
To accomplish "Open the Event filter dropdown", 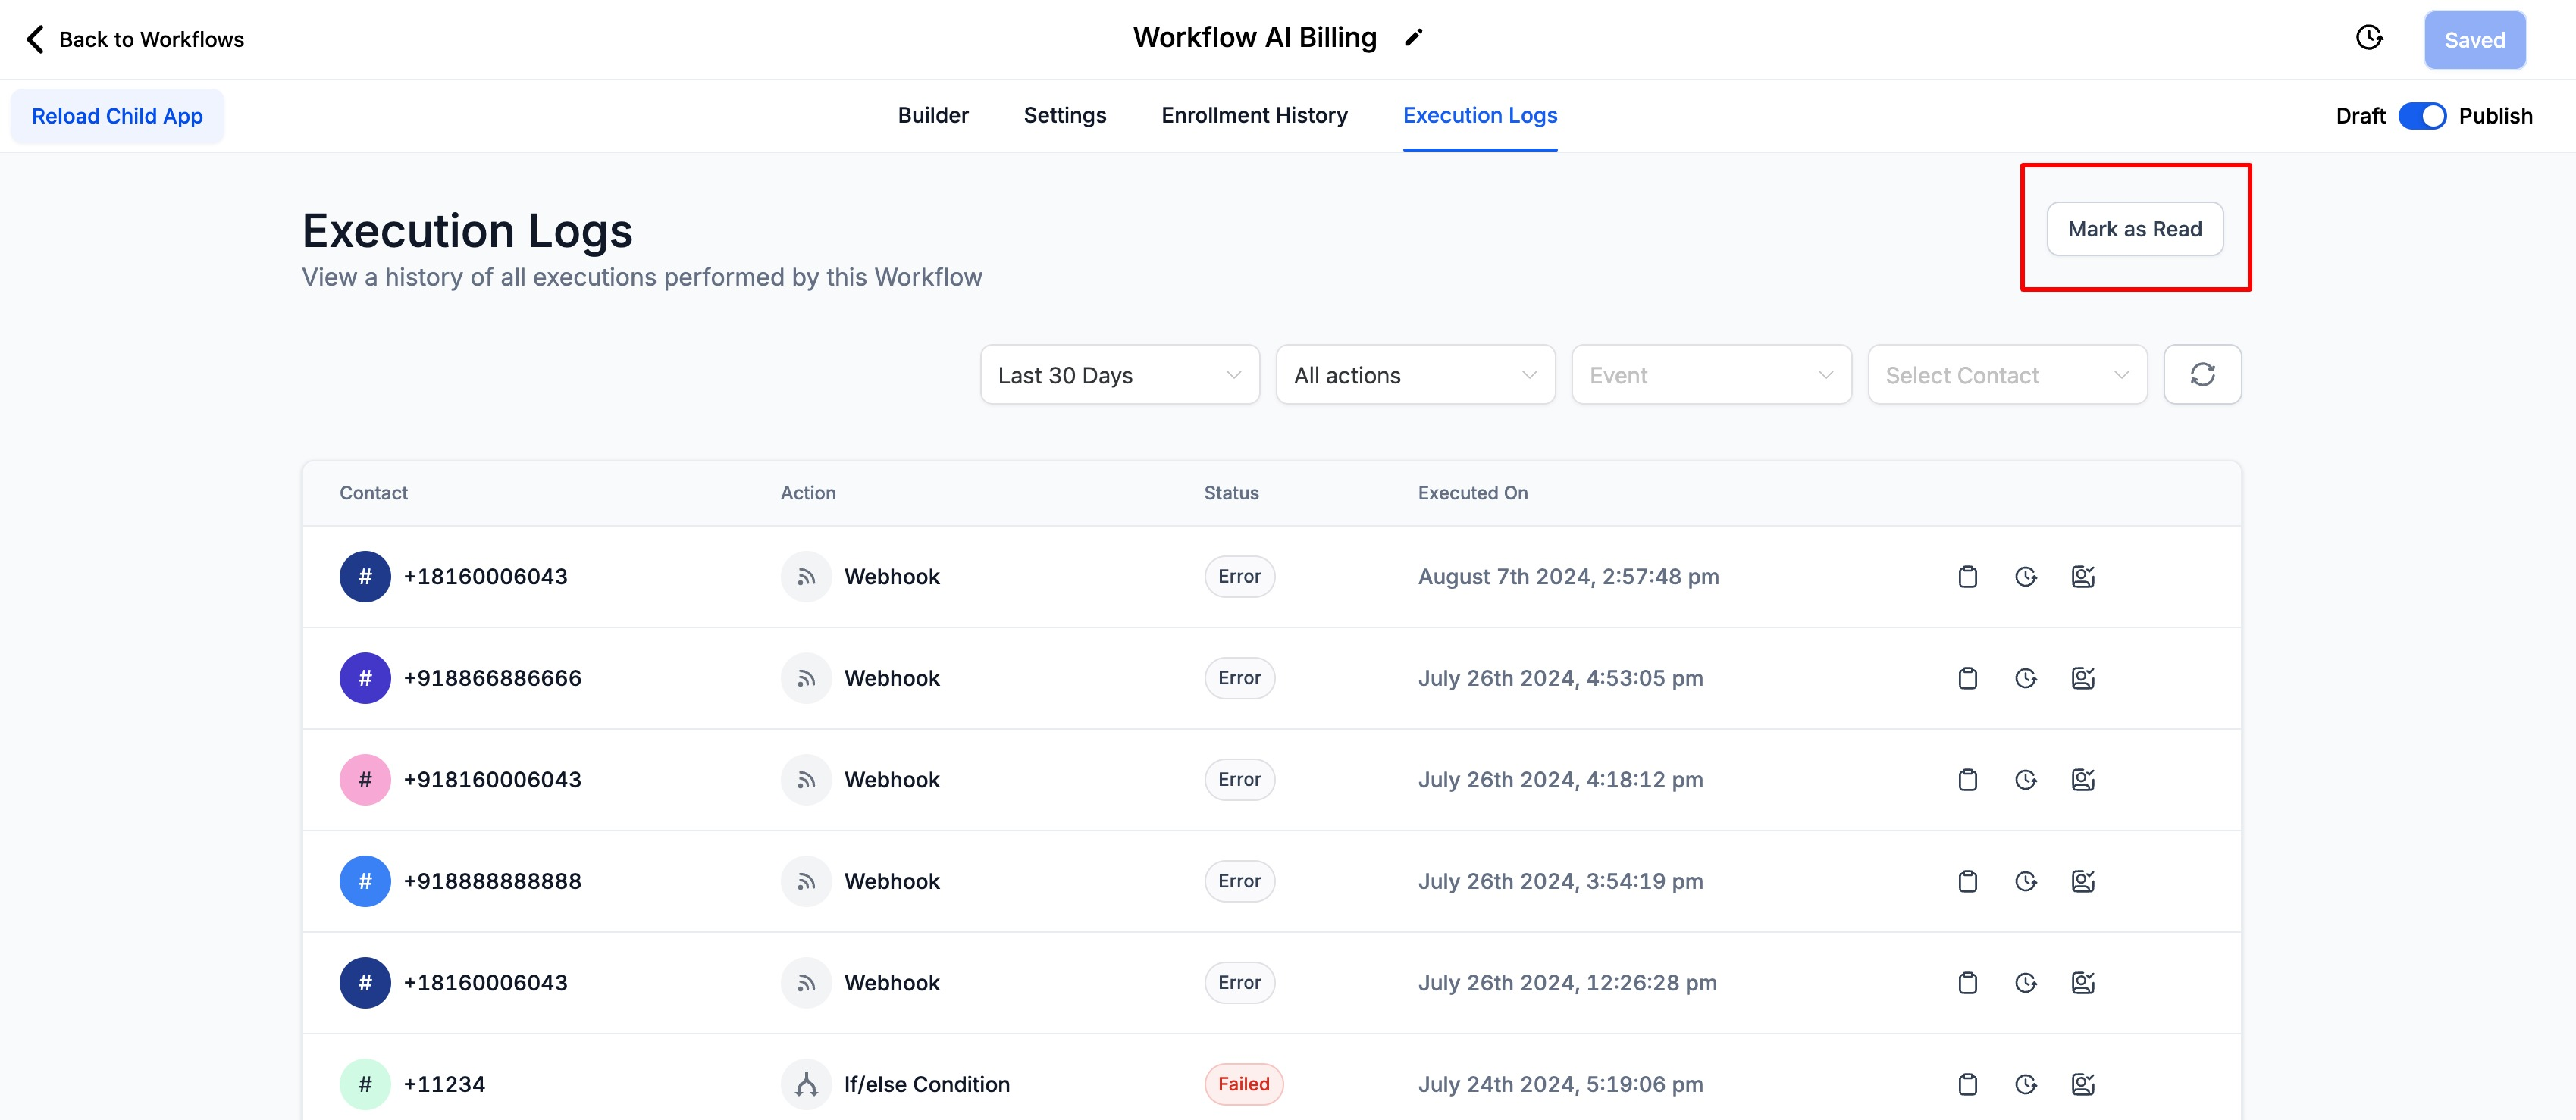I will [1711, 375].
